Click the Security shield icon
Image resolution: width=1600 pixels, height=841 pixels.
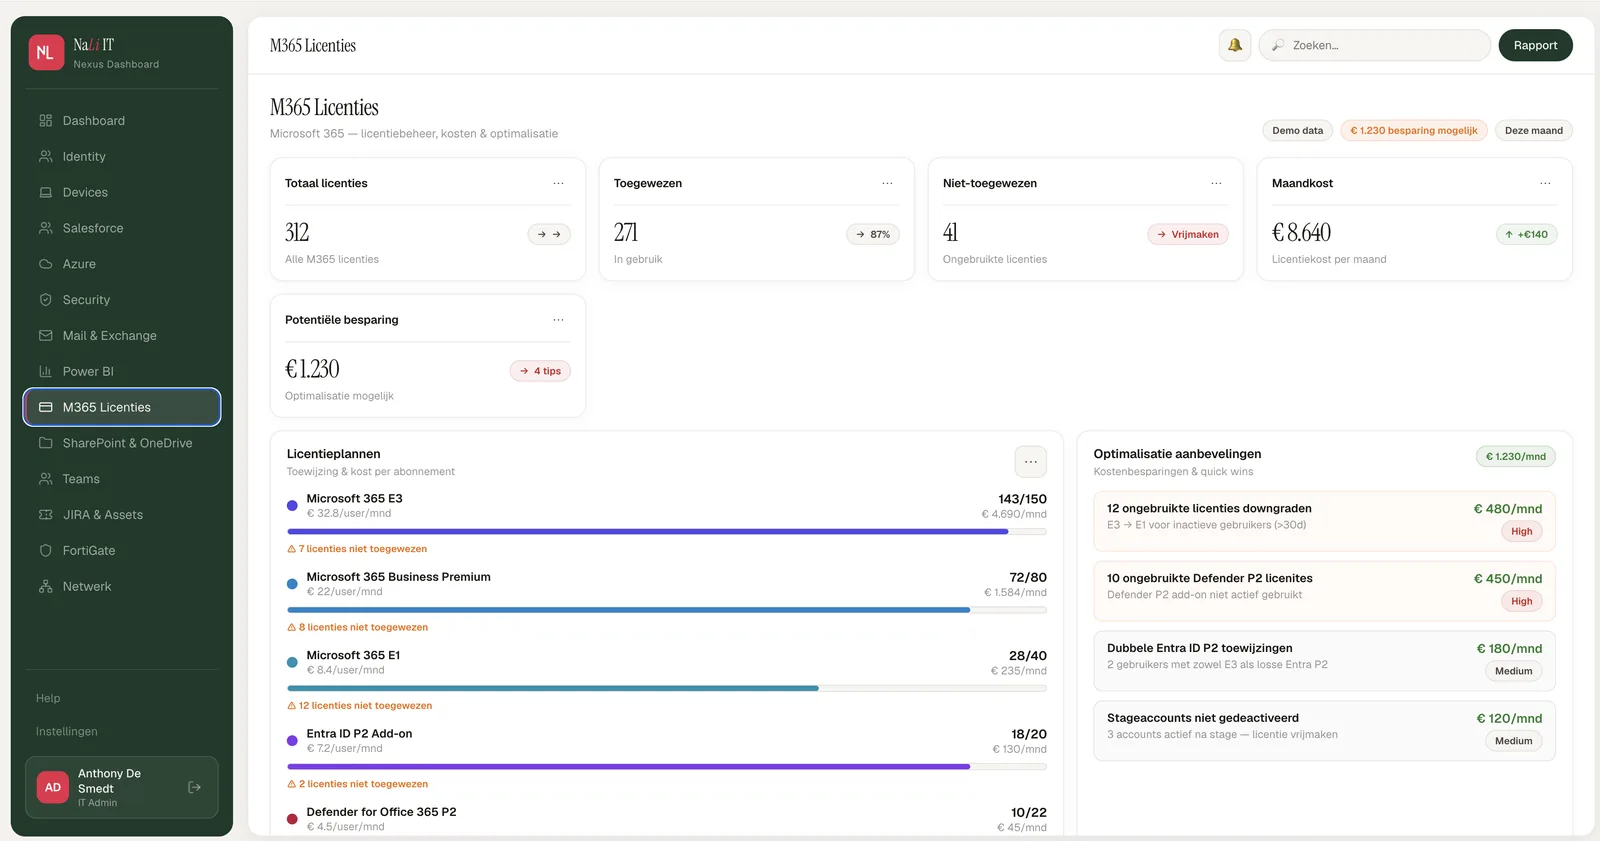point(46,300)
